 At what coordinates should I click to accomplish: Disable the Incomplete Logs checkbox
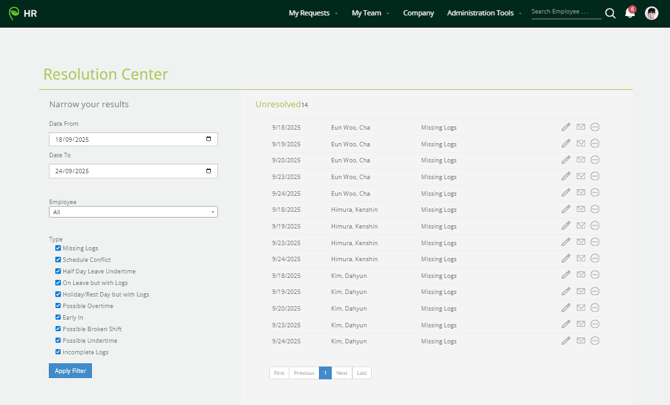click(58, 352)
